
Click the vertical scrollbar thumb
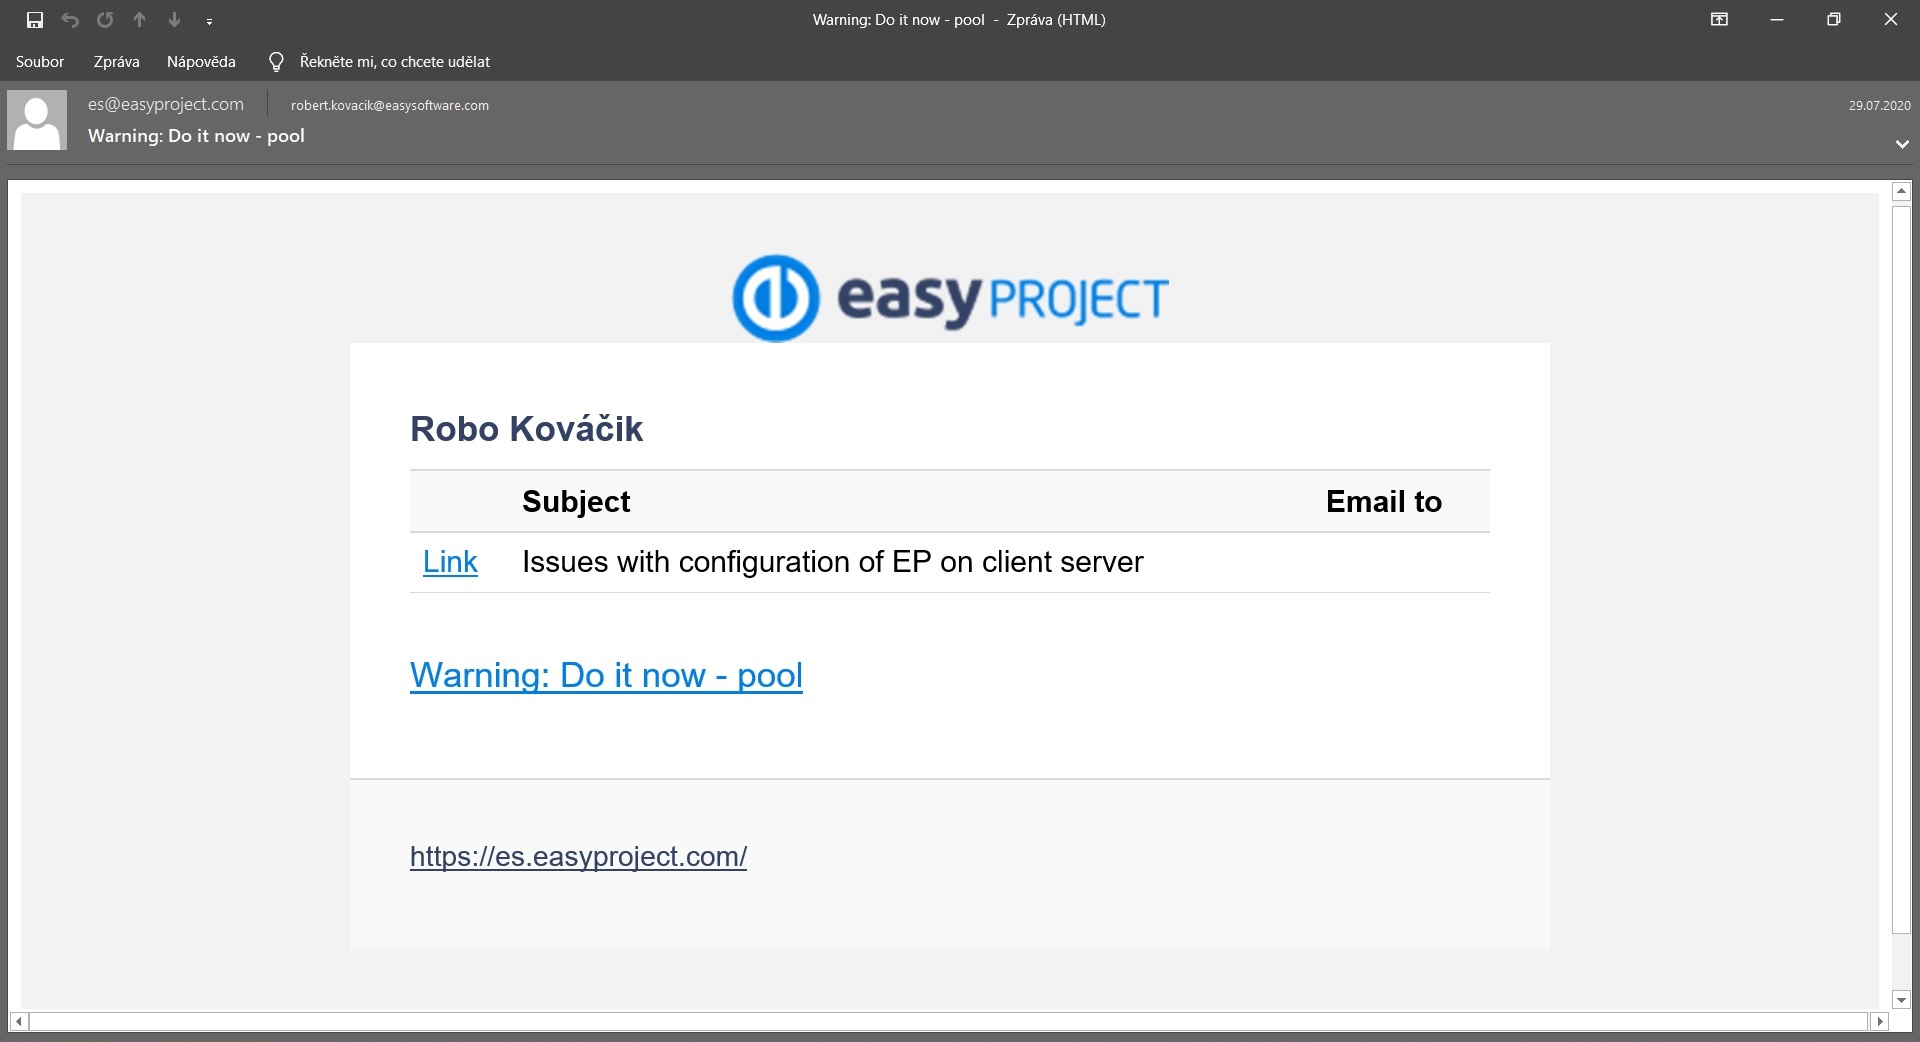click(1902, 569)
